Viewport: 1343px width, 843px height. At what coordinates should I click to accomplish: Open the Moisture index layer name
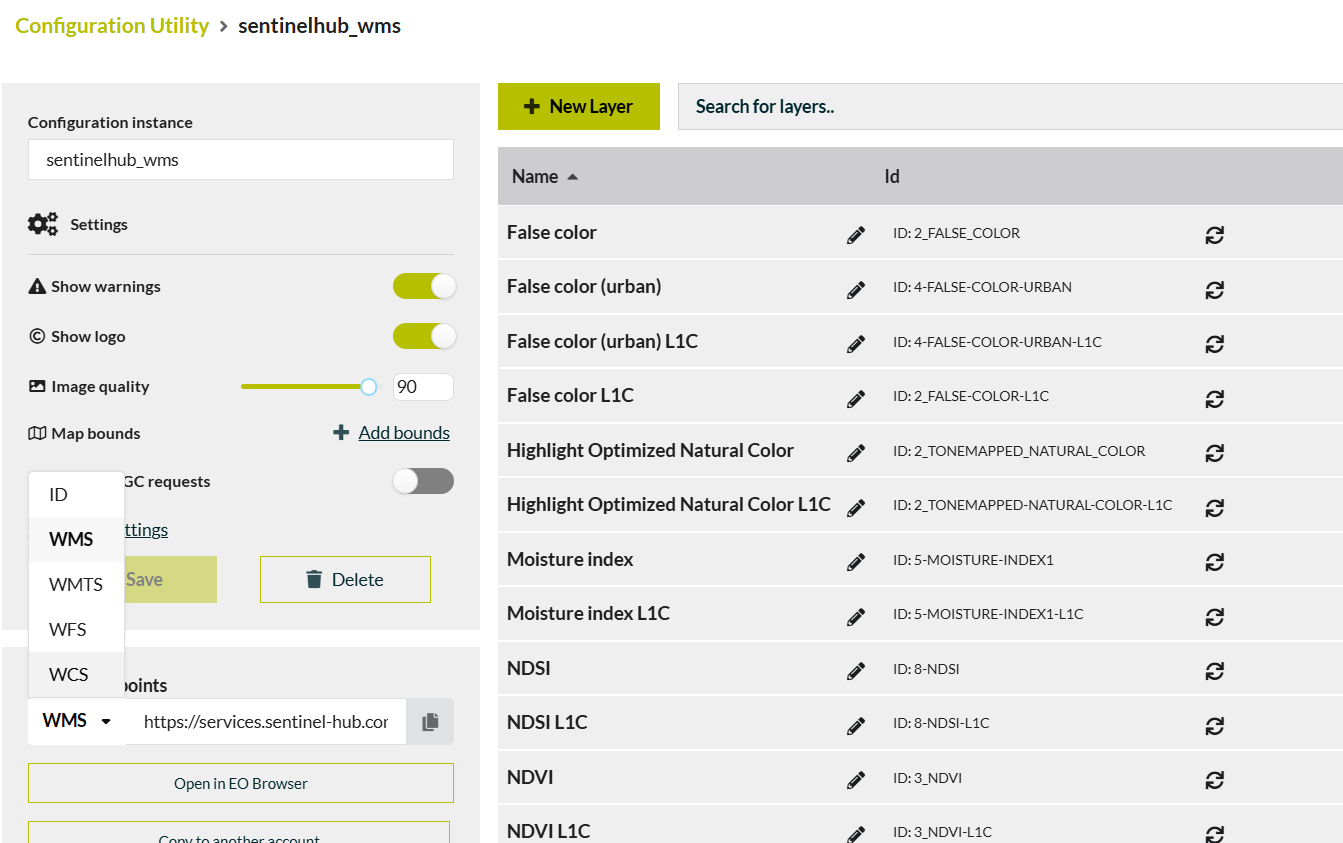coord(570,559)
